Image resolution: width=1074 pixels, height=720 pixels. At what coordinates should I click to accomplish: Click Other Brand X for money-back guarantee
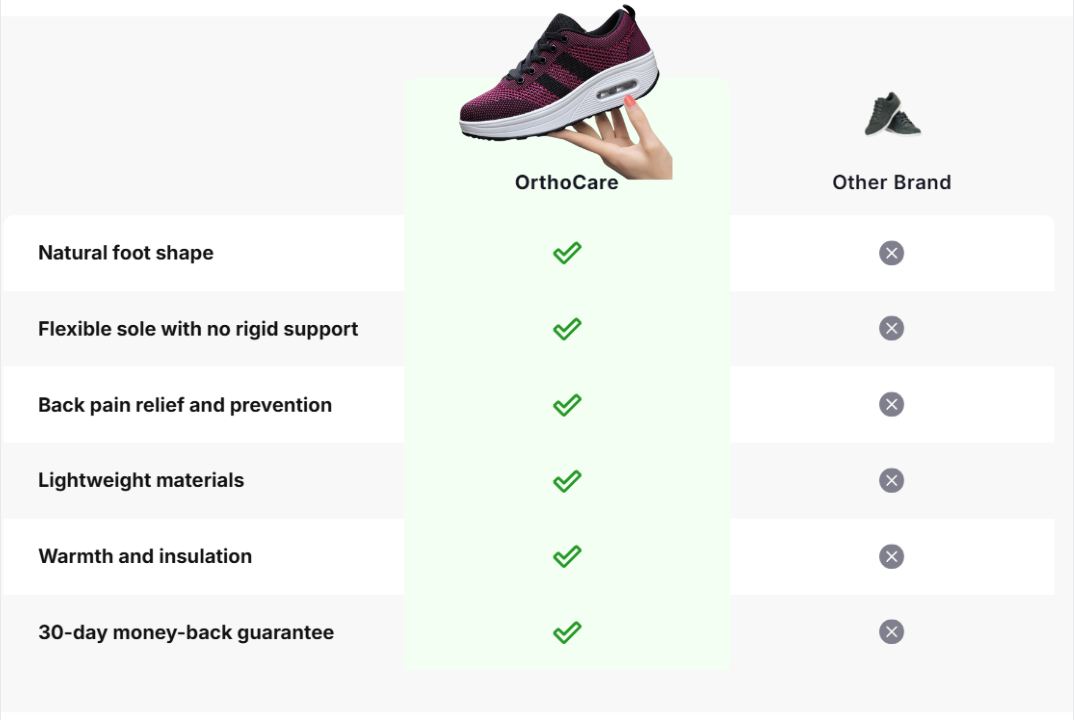pyautogui.click(x=891, y=631)
